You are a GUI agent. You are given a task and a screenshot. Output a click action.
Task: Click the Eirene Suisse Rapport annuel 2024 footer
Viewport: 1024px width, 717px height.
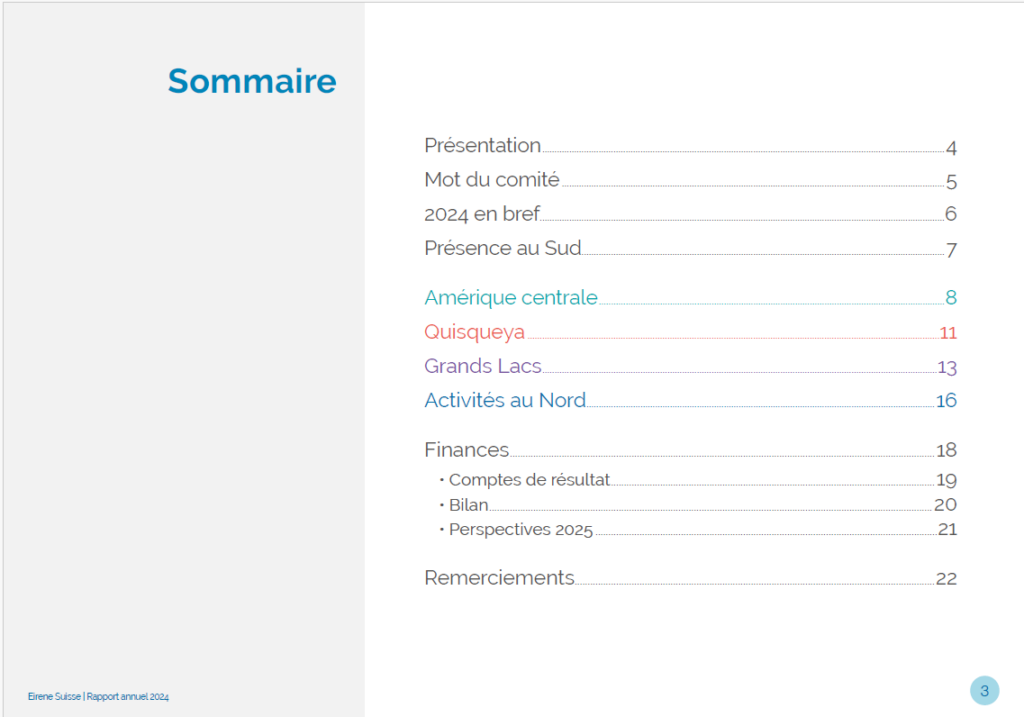tap(98, 697)
